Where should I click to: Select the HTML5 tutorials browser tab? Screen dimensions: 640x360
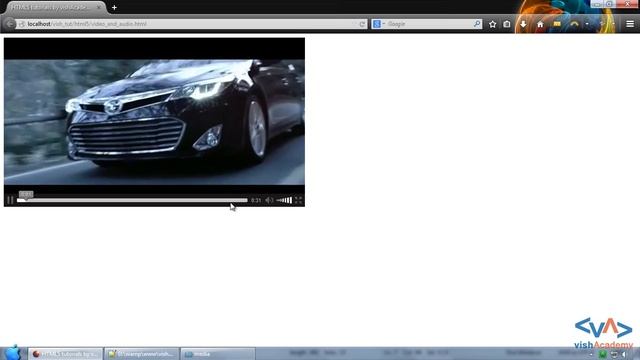55,7
